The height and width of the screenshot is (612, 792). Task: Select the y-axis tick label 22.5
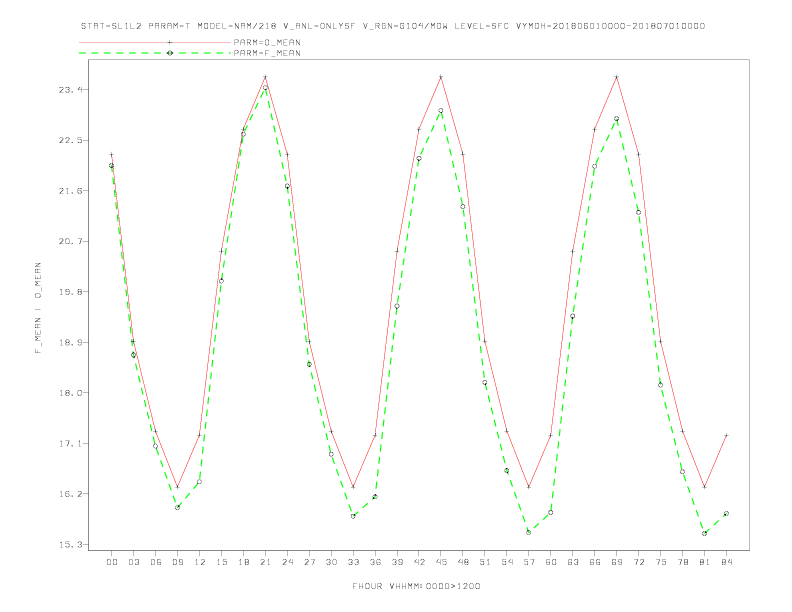70,140
